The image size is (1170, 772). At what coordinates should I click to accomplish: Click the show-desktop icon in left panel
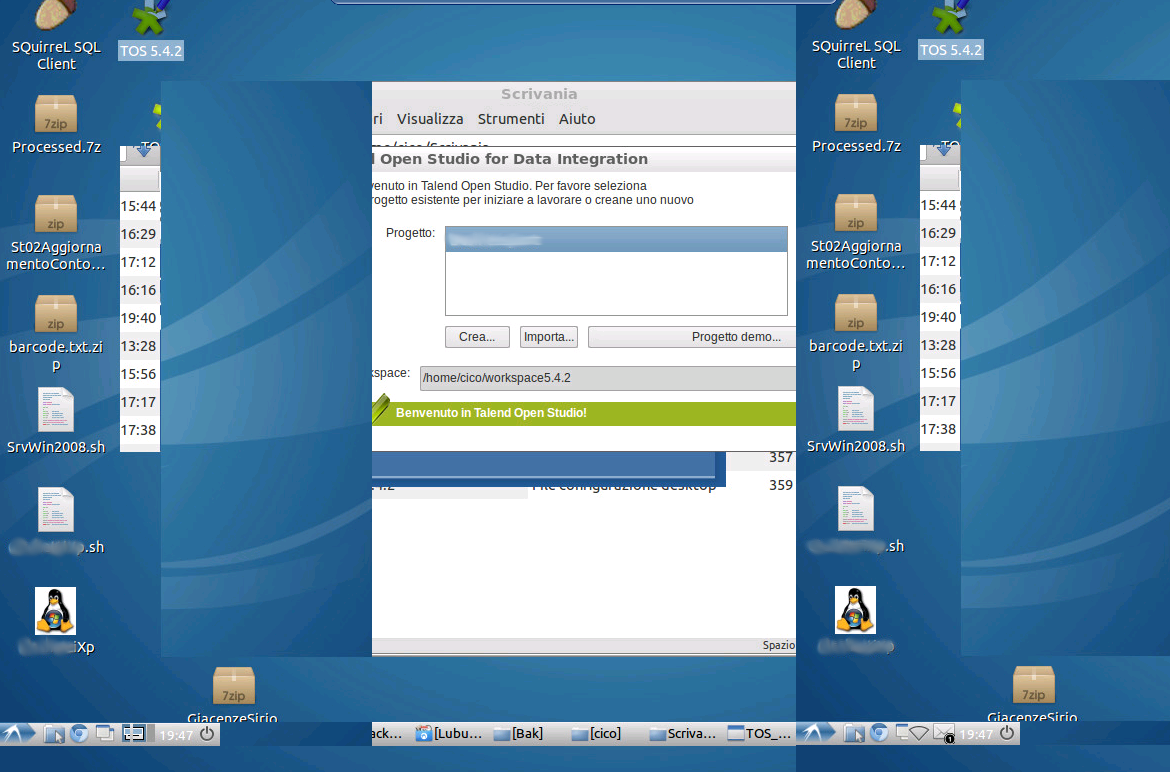click(105, 734)
